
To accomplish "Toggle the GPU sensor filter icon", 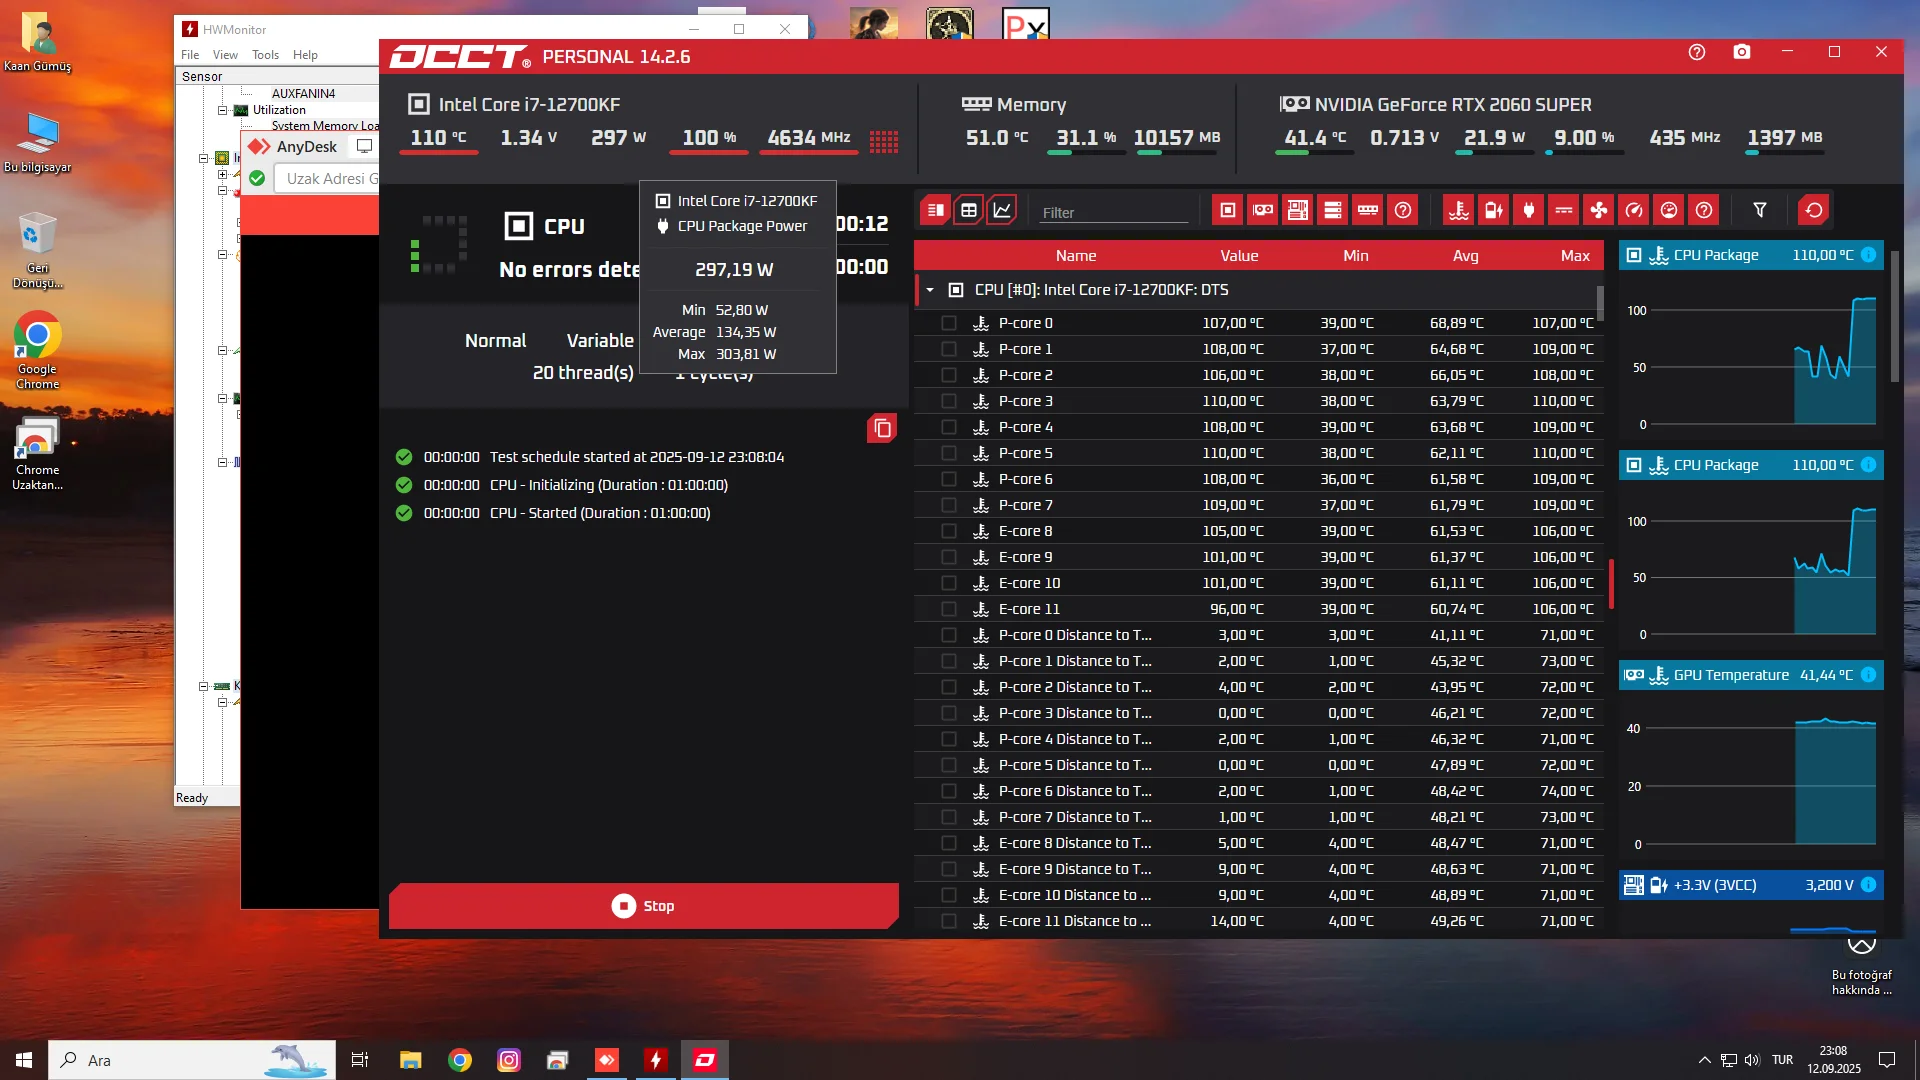I will click(1263, 210).
